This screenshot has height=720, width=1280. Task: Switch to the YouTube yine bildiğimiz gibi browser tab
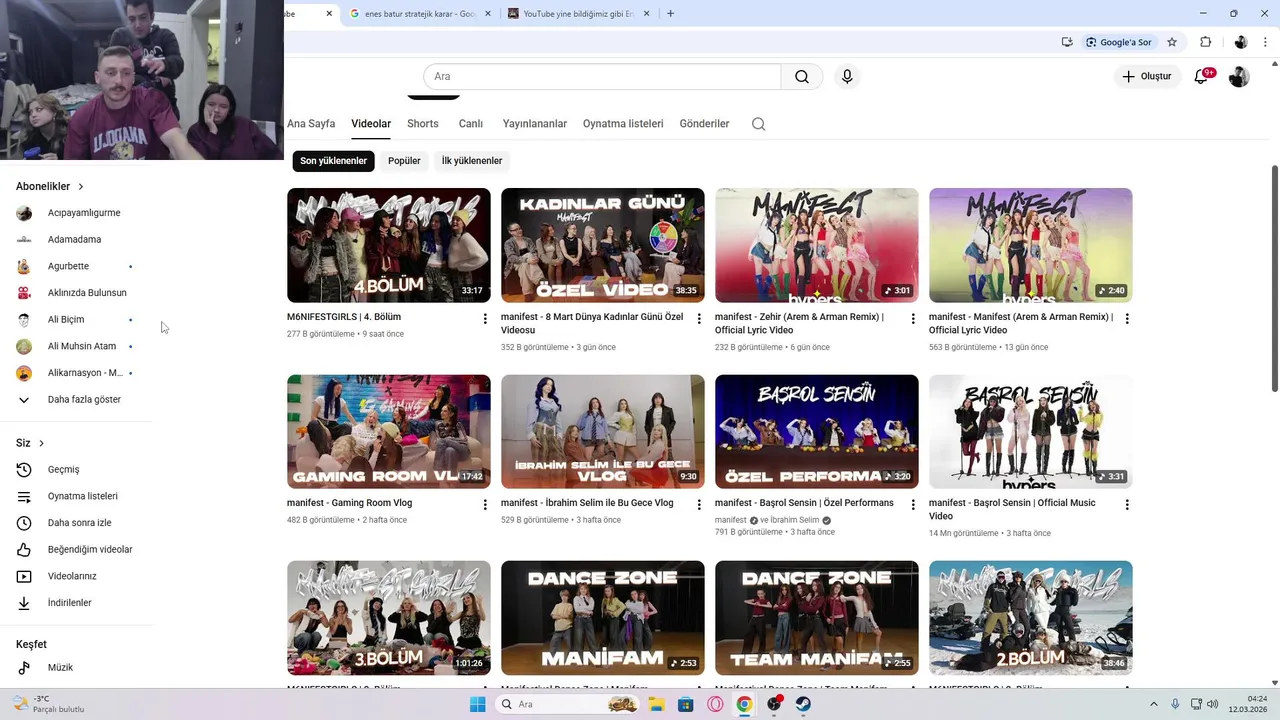(578, 14)
